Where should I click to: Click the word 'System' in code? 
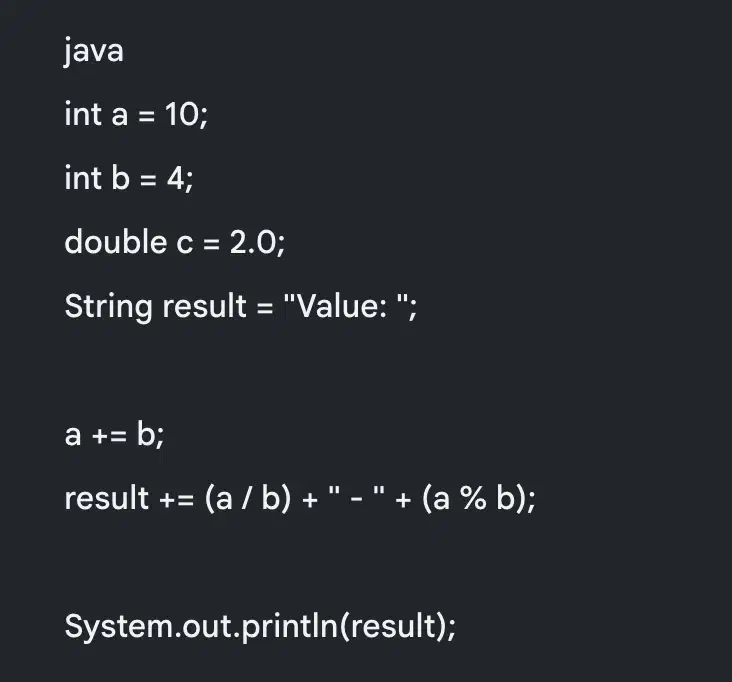(x=119, y=627)
